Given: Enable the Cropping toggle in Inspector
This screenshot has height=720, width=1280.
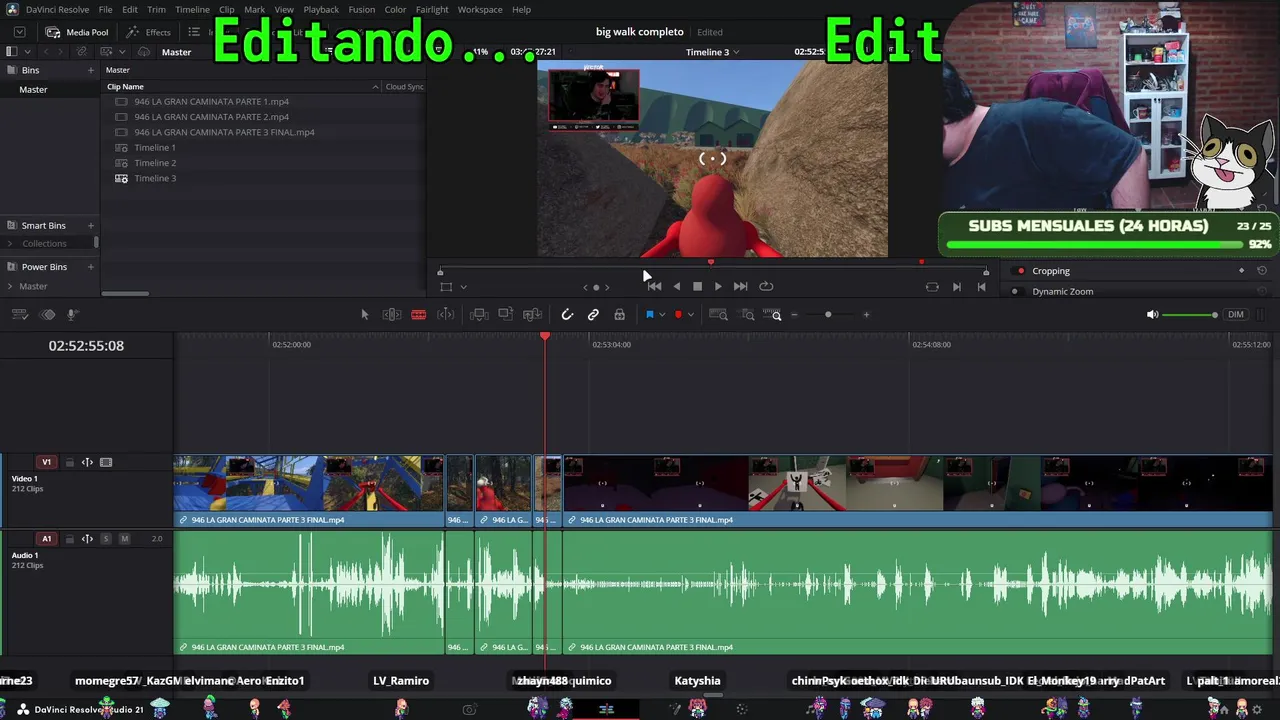Looking at the screenshot, I should coord(1020,271).
